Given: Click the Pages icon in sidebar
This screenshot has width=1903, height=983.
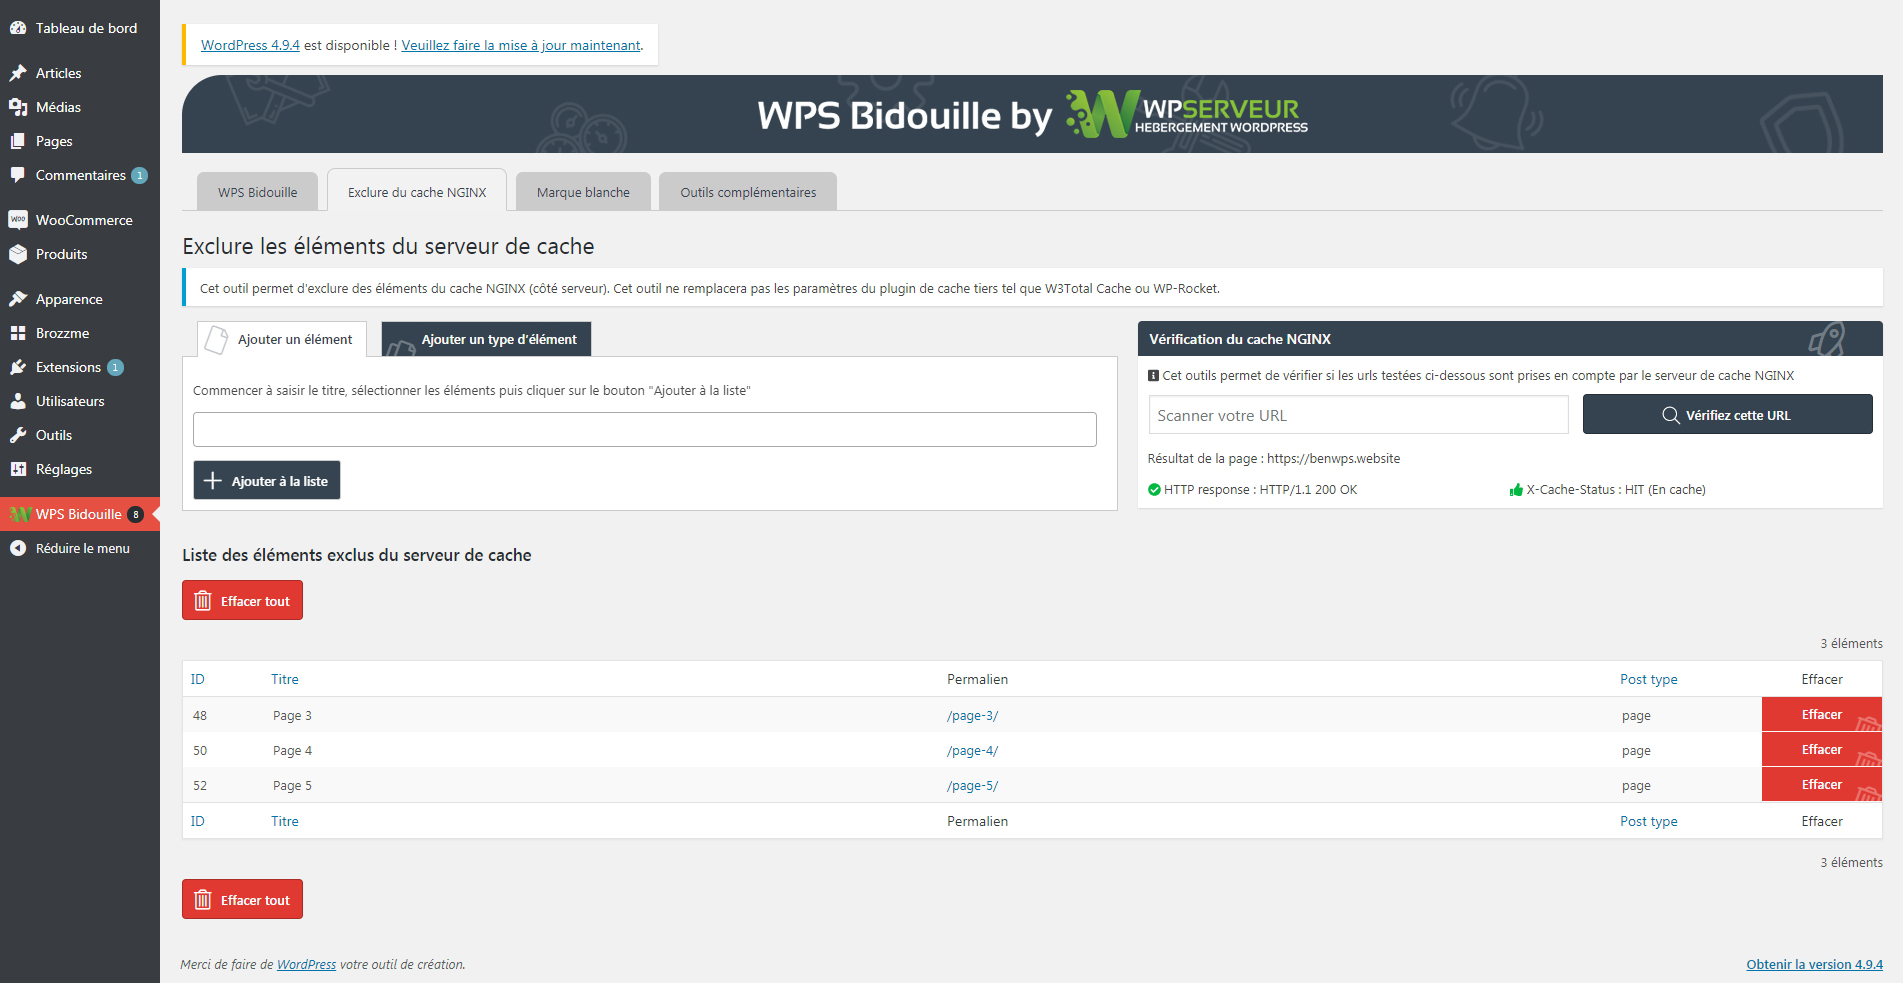Looking at the screenshot, I should point(18,141).
